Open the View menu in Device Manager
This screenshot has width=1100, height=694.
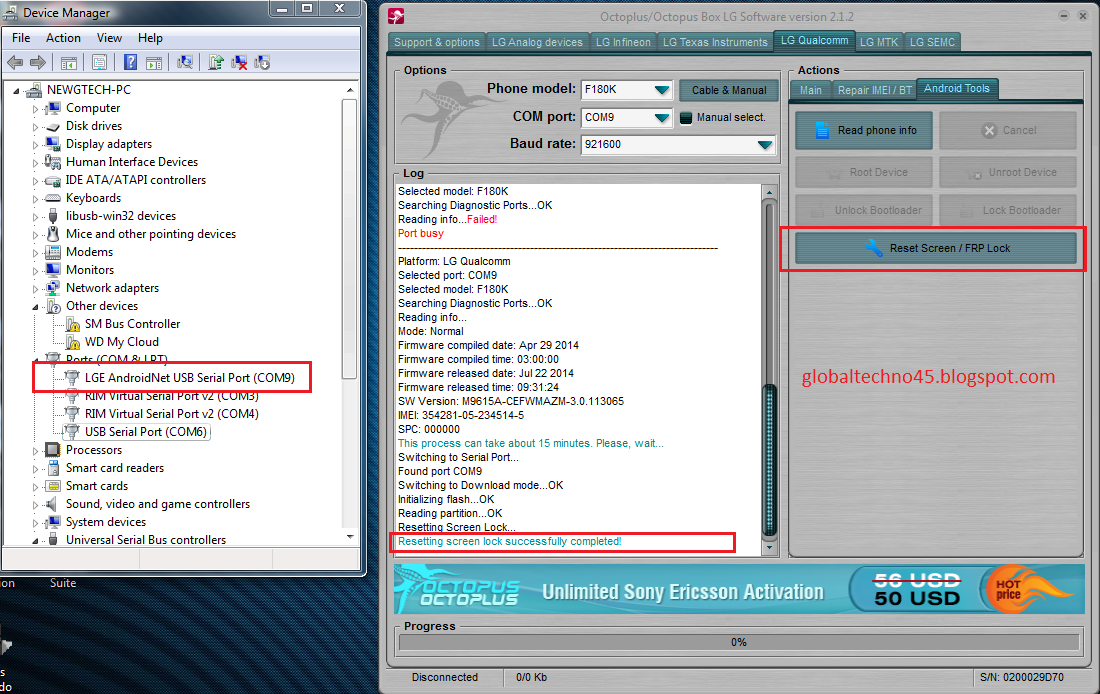pyautogui.click(x=109, y=38)
